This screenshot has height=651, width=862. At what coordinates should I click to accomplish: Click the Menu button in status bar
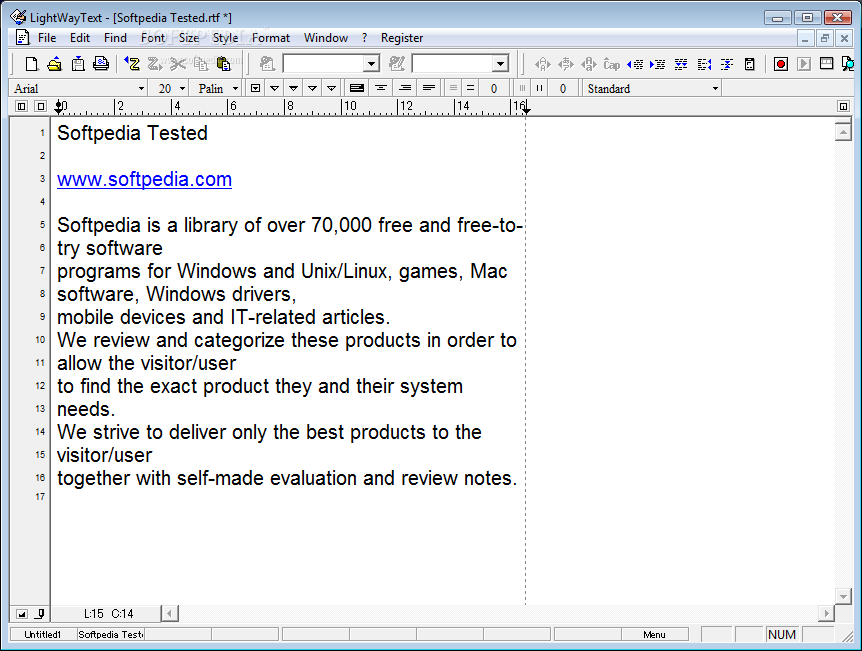[x=654, y=635]
